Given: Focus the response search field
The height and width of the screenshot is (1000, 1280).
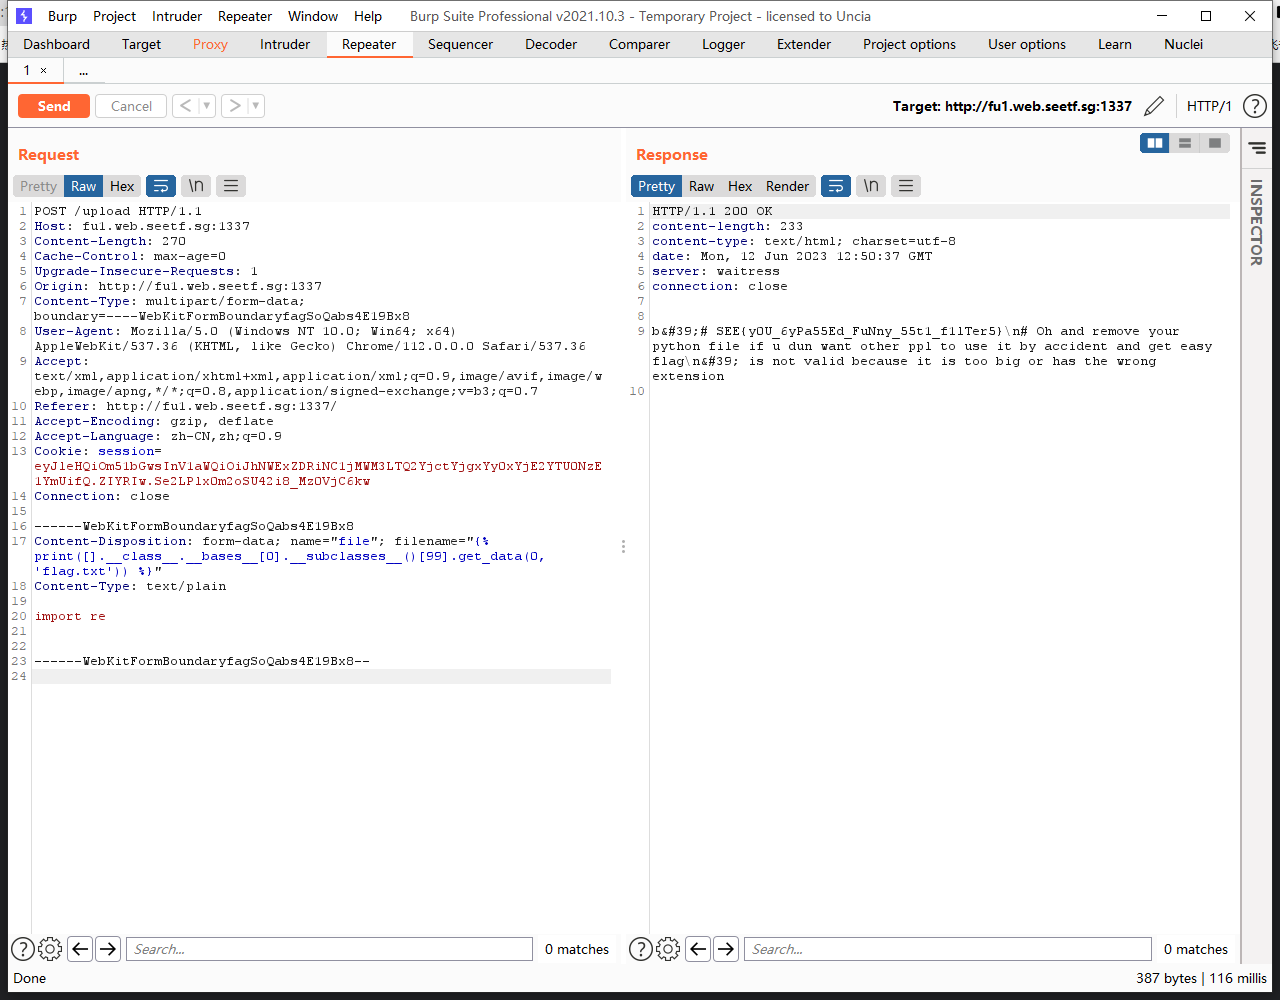Looking at the screenshot, I should pyautogui.click(x=948, y=949).
